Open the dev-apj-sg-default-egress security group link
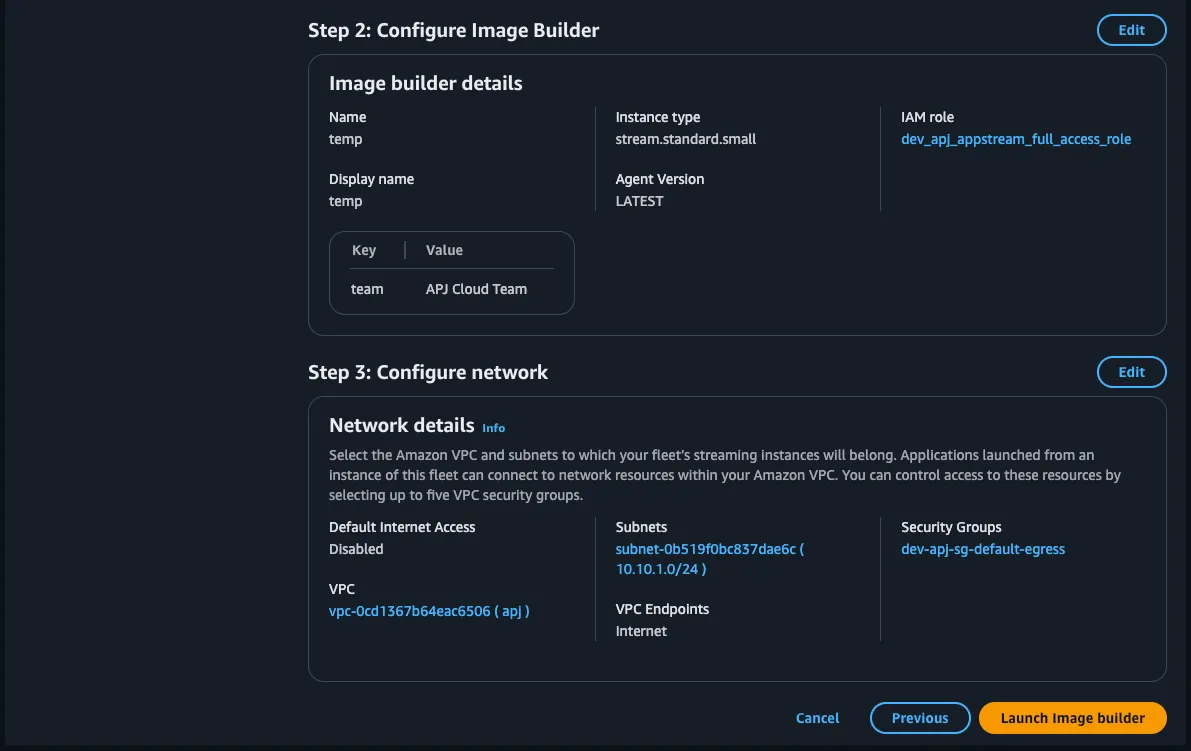 click(982, 549)
